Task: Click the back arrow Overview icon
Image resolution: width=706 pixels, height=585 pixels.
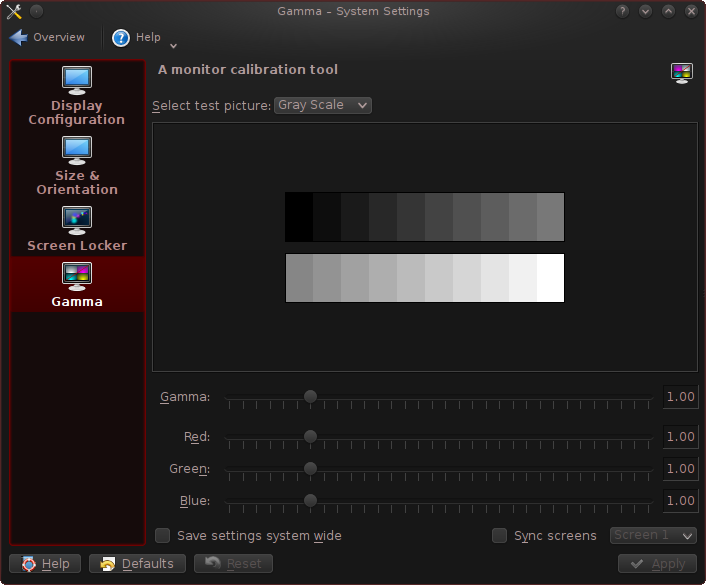Action: coord(18,37)
